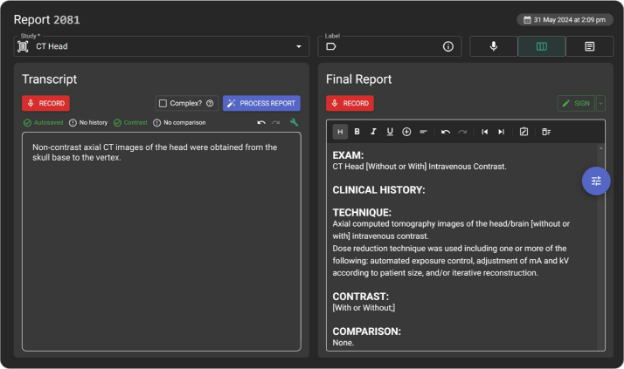Jump to previous field in report

pyautogui.click(x=484, y=132)
